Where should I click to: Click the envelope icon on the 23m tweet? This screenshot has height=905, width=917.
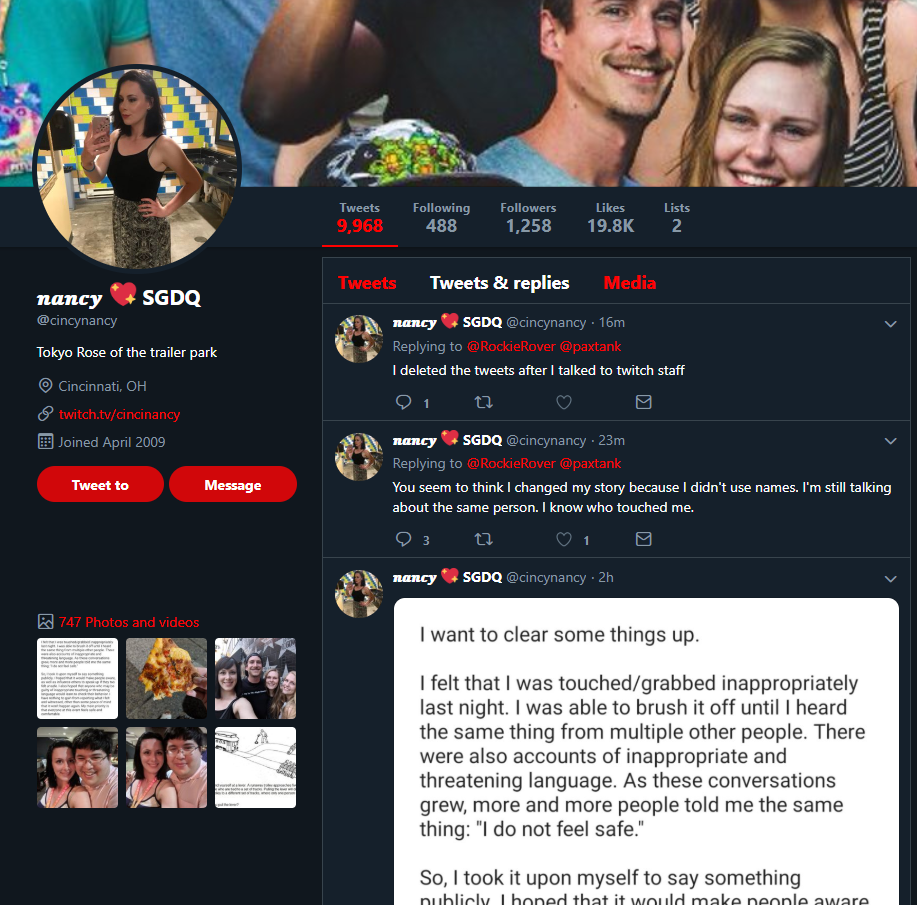click(643, 539)
